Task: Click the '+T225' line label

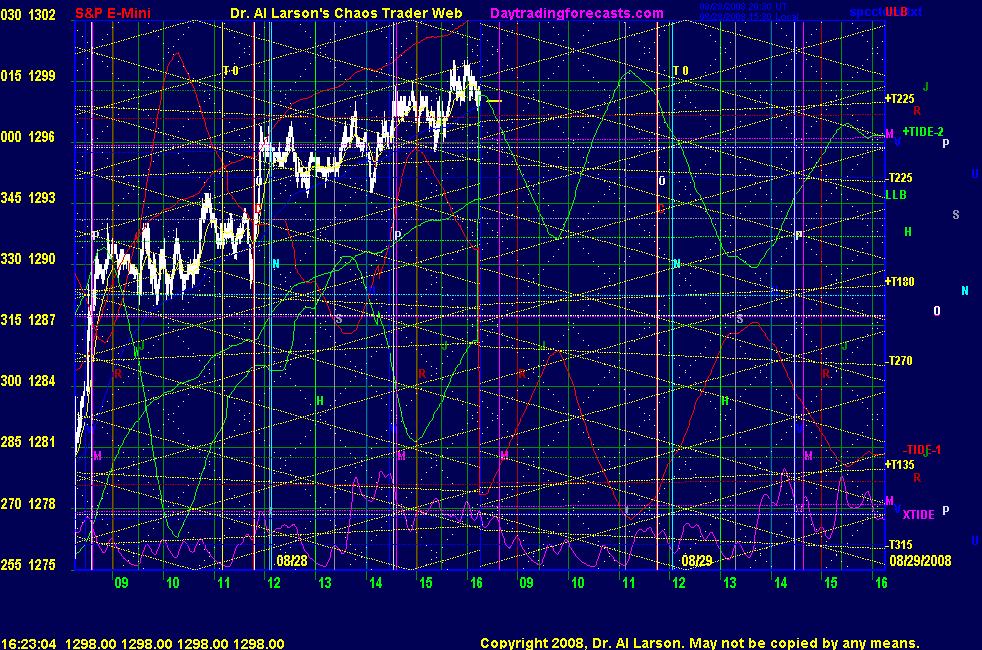Action: pos(899,99)
